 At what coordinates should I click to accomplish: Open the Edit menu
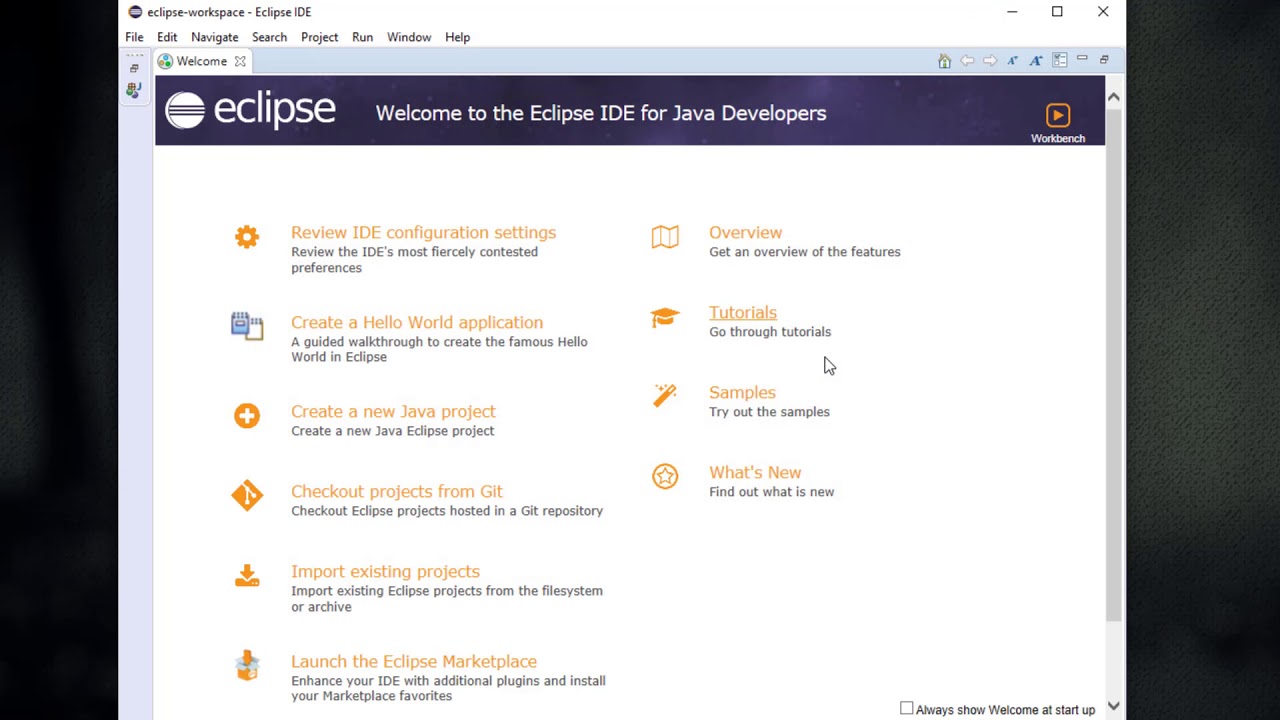pos(167,37)
